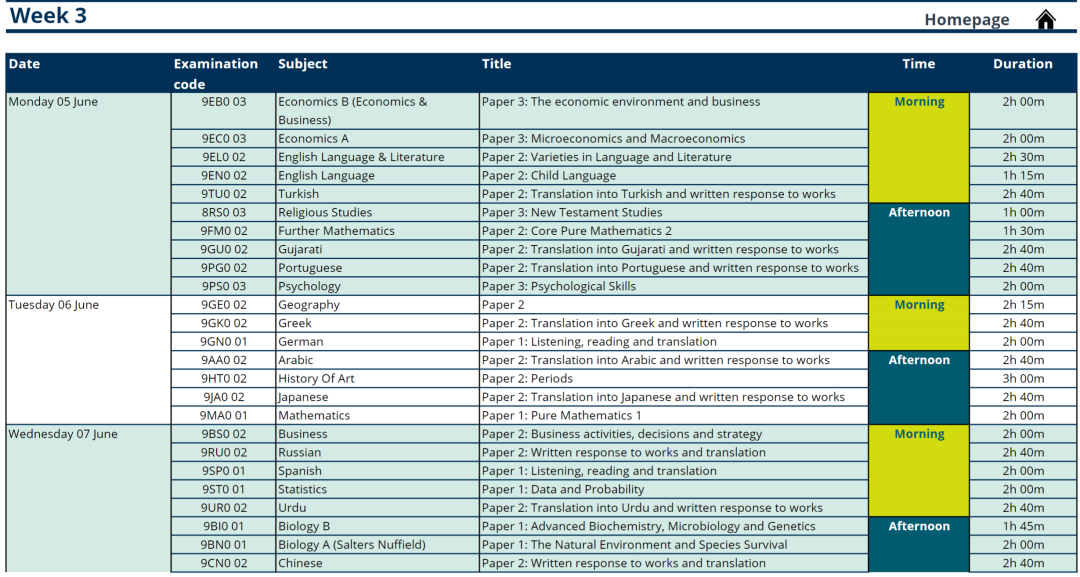1080x577 pixels.
Task: Click exam code 9EB0 03
Action: point(224,102)
